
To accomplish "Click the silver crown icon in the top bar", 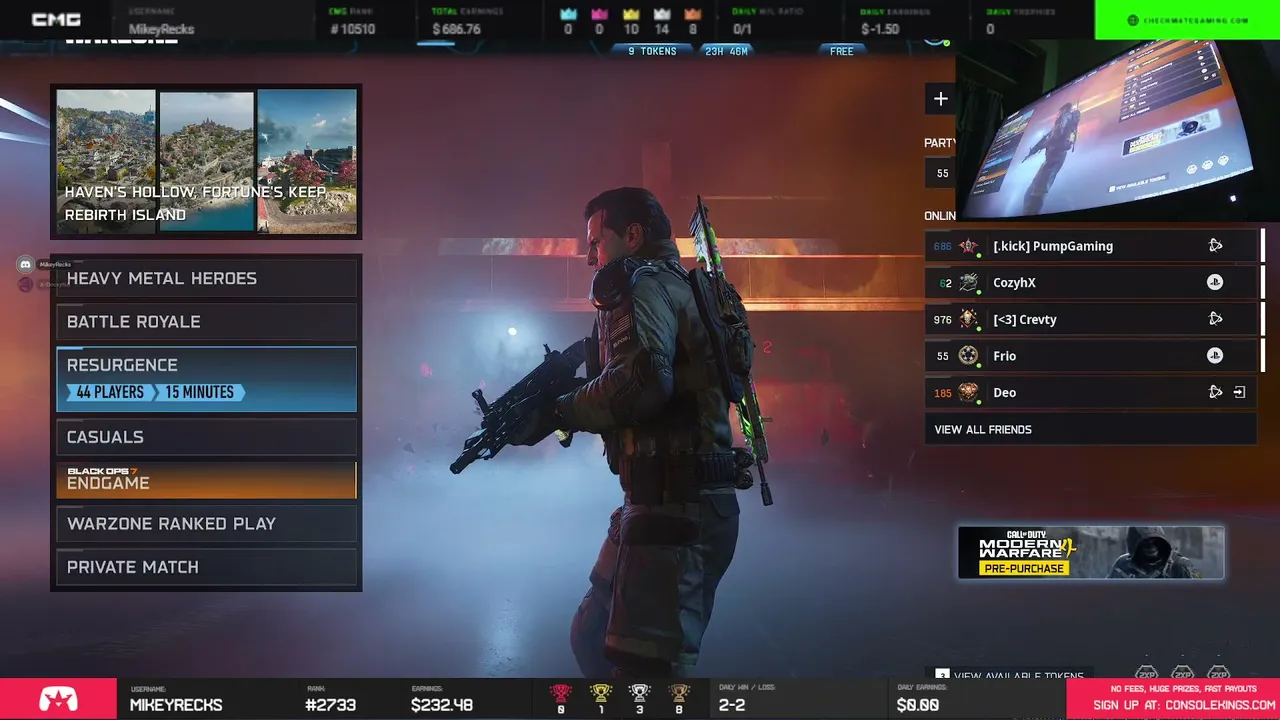I will click(662, 14).
